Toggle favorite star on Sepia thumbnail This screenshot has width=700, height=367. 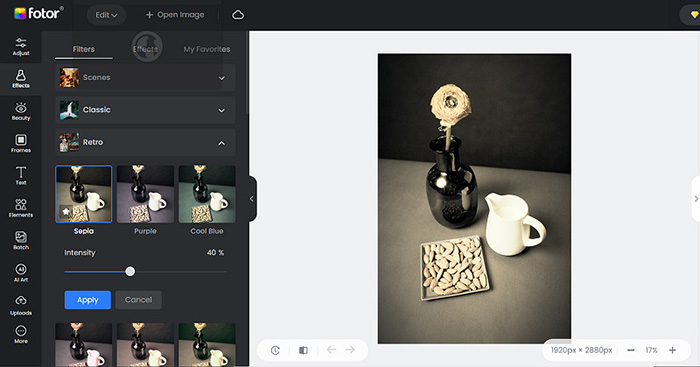point(66,212)
